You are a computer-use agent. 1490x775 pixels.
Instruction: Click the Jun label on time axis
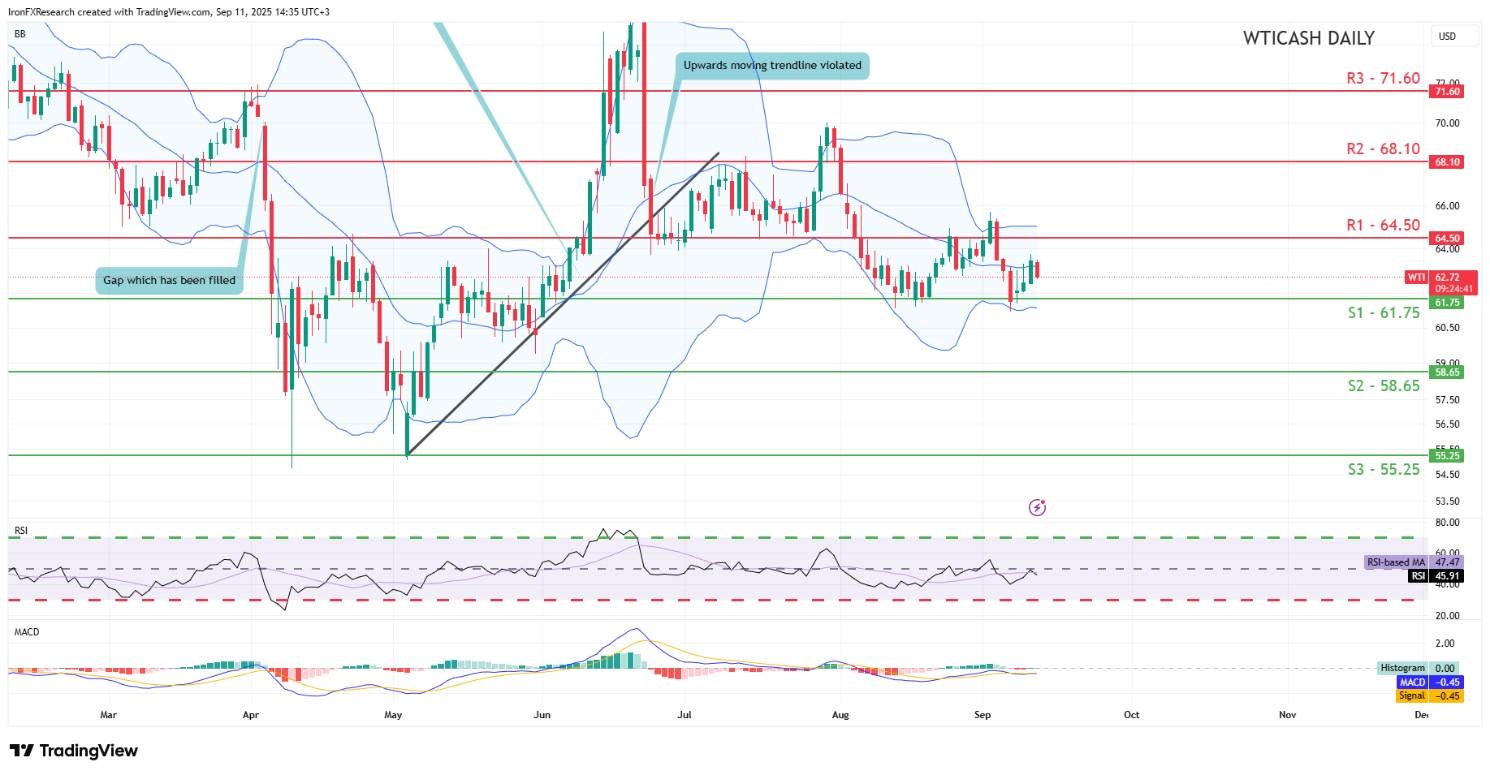coord(541,715)
